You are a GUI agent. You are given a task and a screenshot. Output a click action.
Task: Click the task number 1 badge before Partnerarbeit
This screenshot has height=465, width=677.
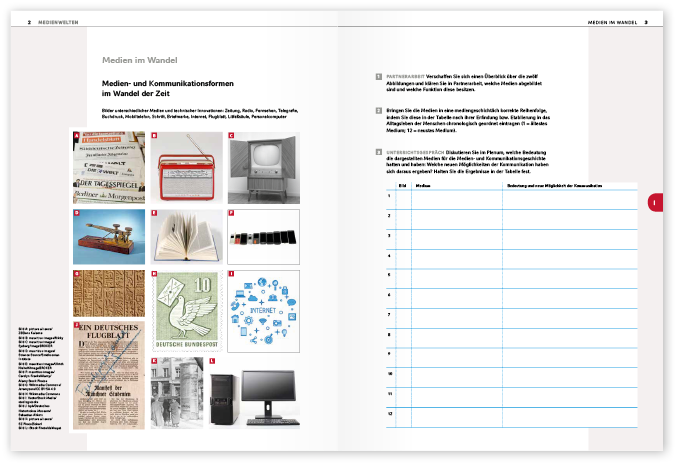377,76
